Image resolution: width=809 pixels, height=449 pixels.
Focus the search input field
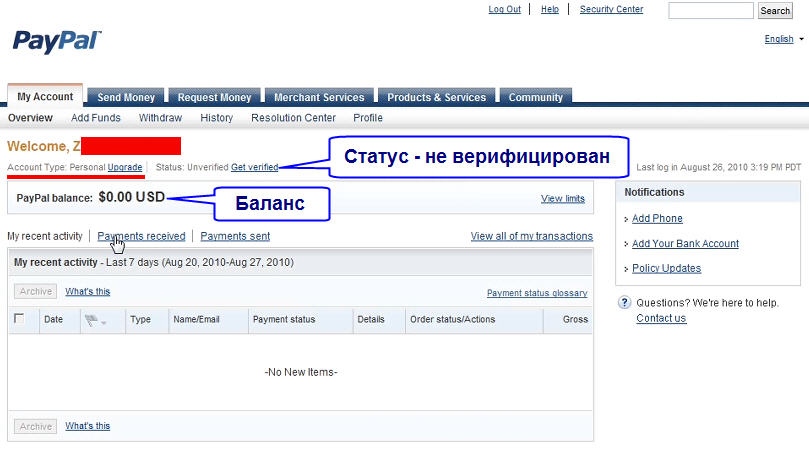pos(711,10)
